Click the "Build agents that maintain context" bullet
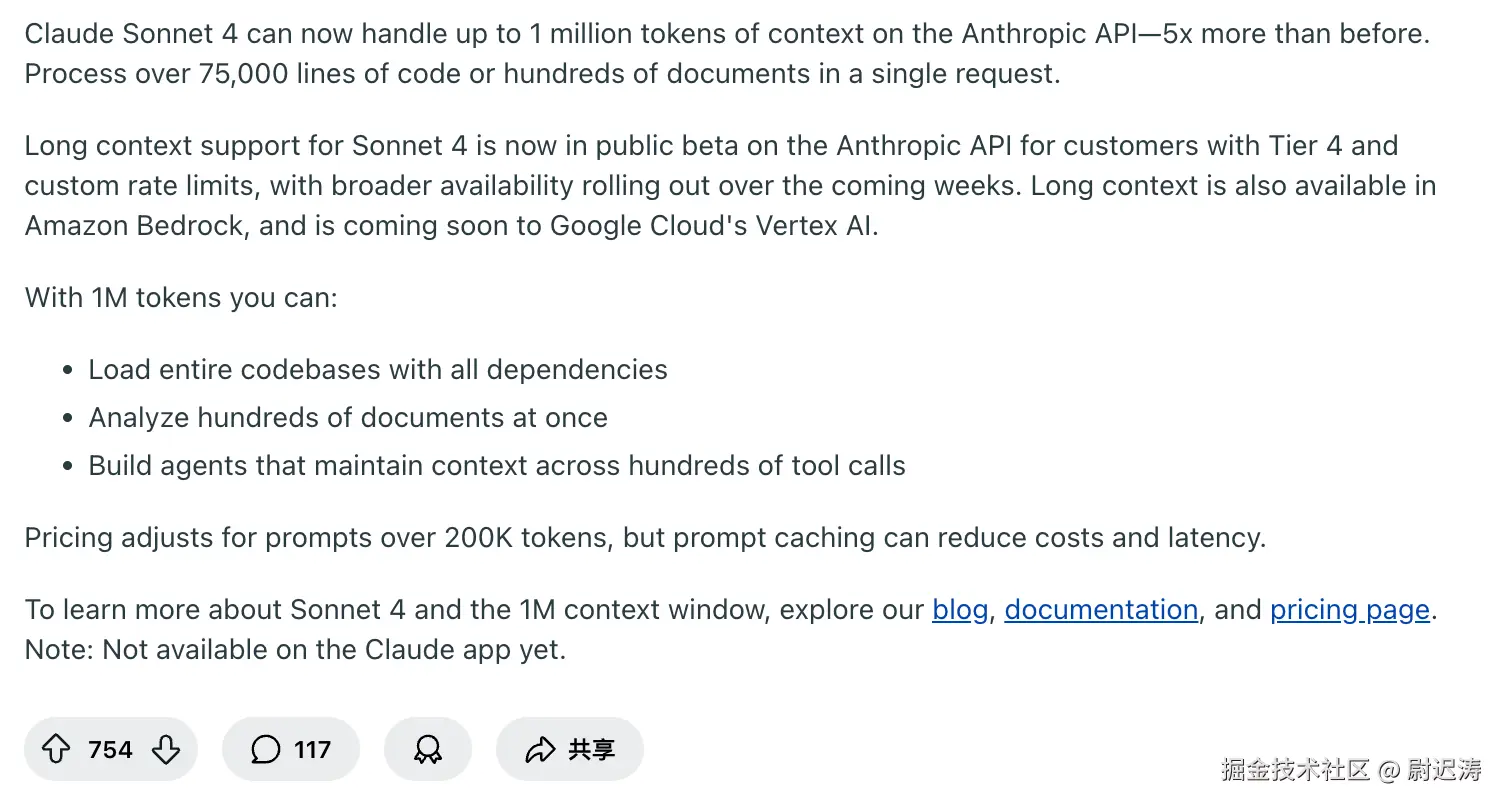 coord(497,466)
